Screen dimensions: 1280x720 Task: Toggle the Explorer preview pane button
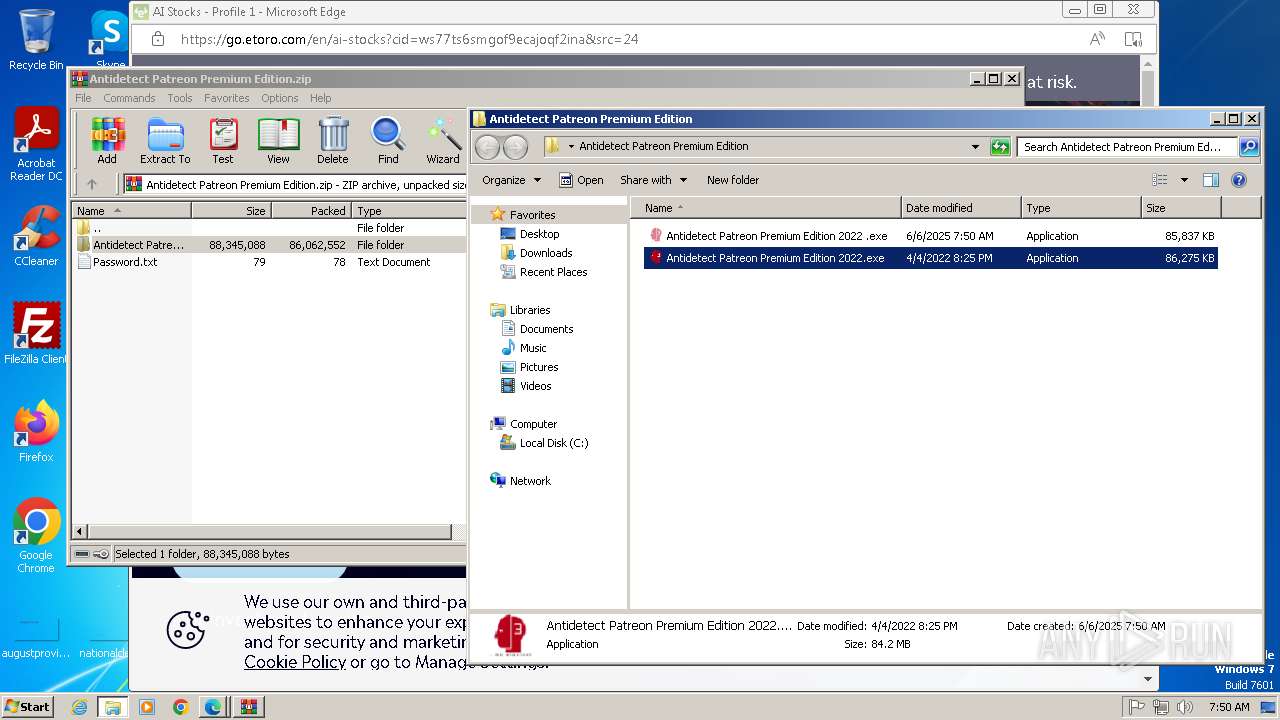[x=1211, y=180]
